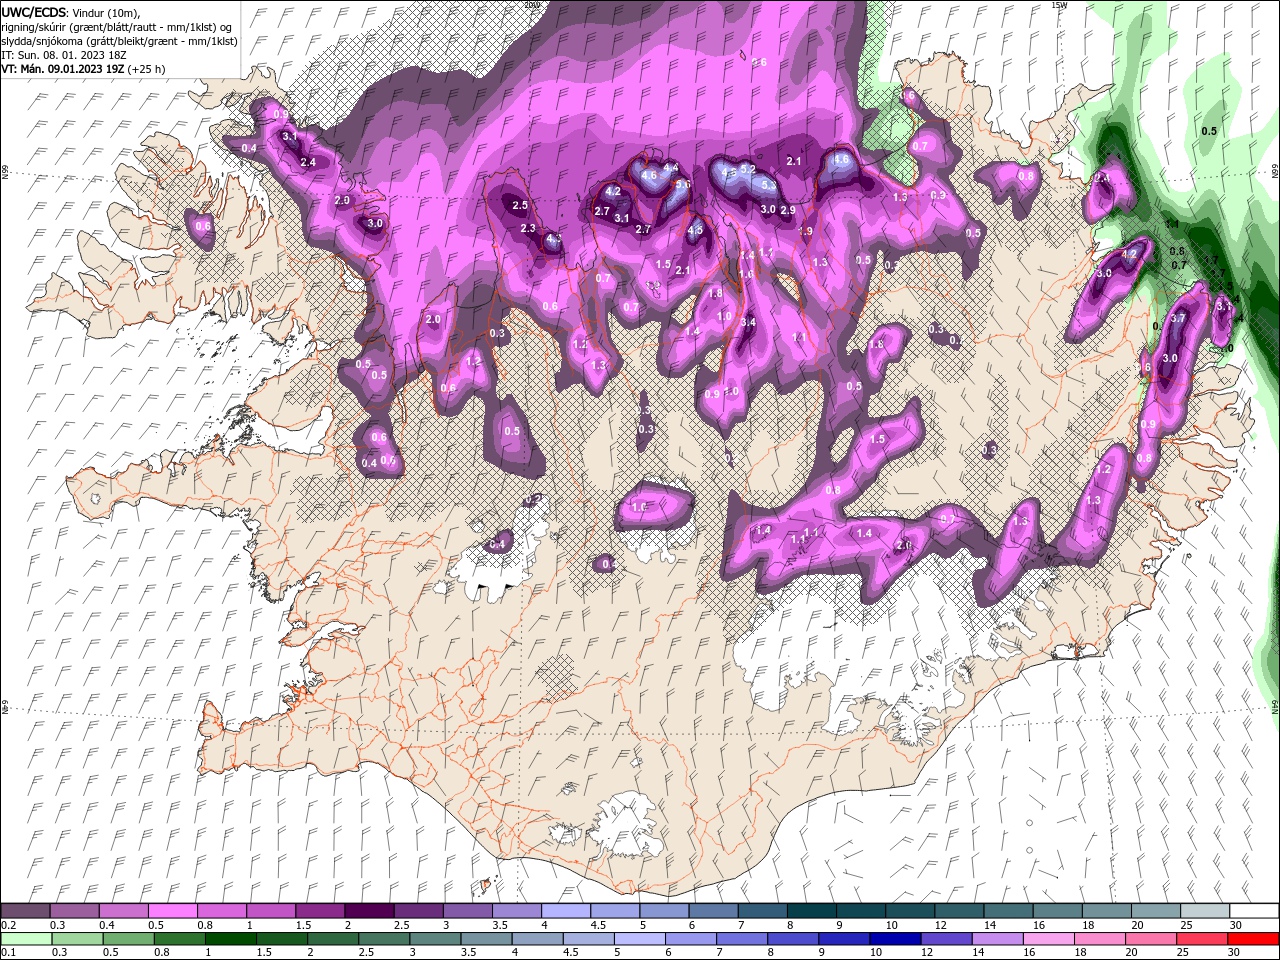Click the '15W' longitude label

click(1060, 5)
